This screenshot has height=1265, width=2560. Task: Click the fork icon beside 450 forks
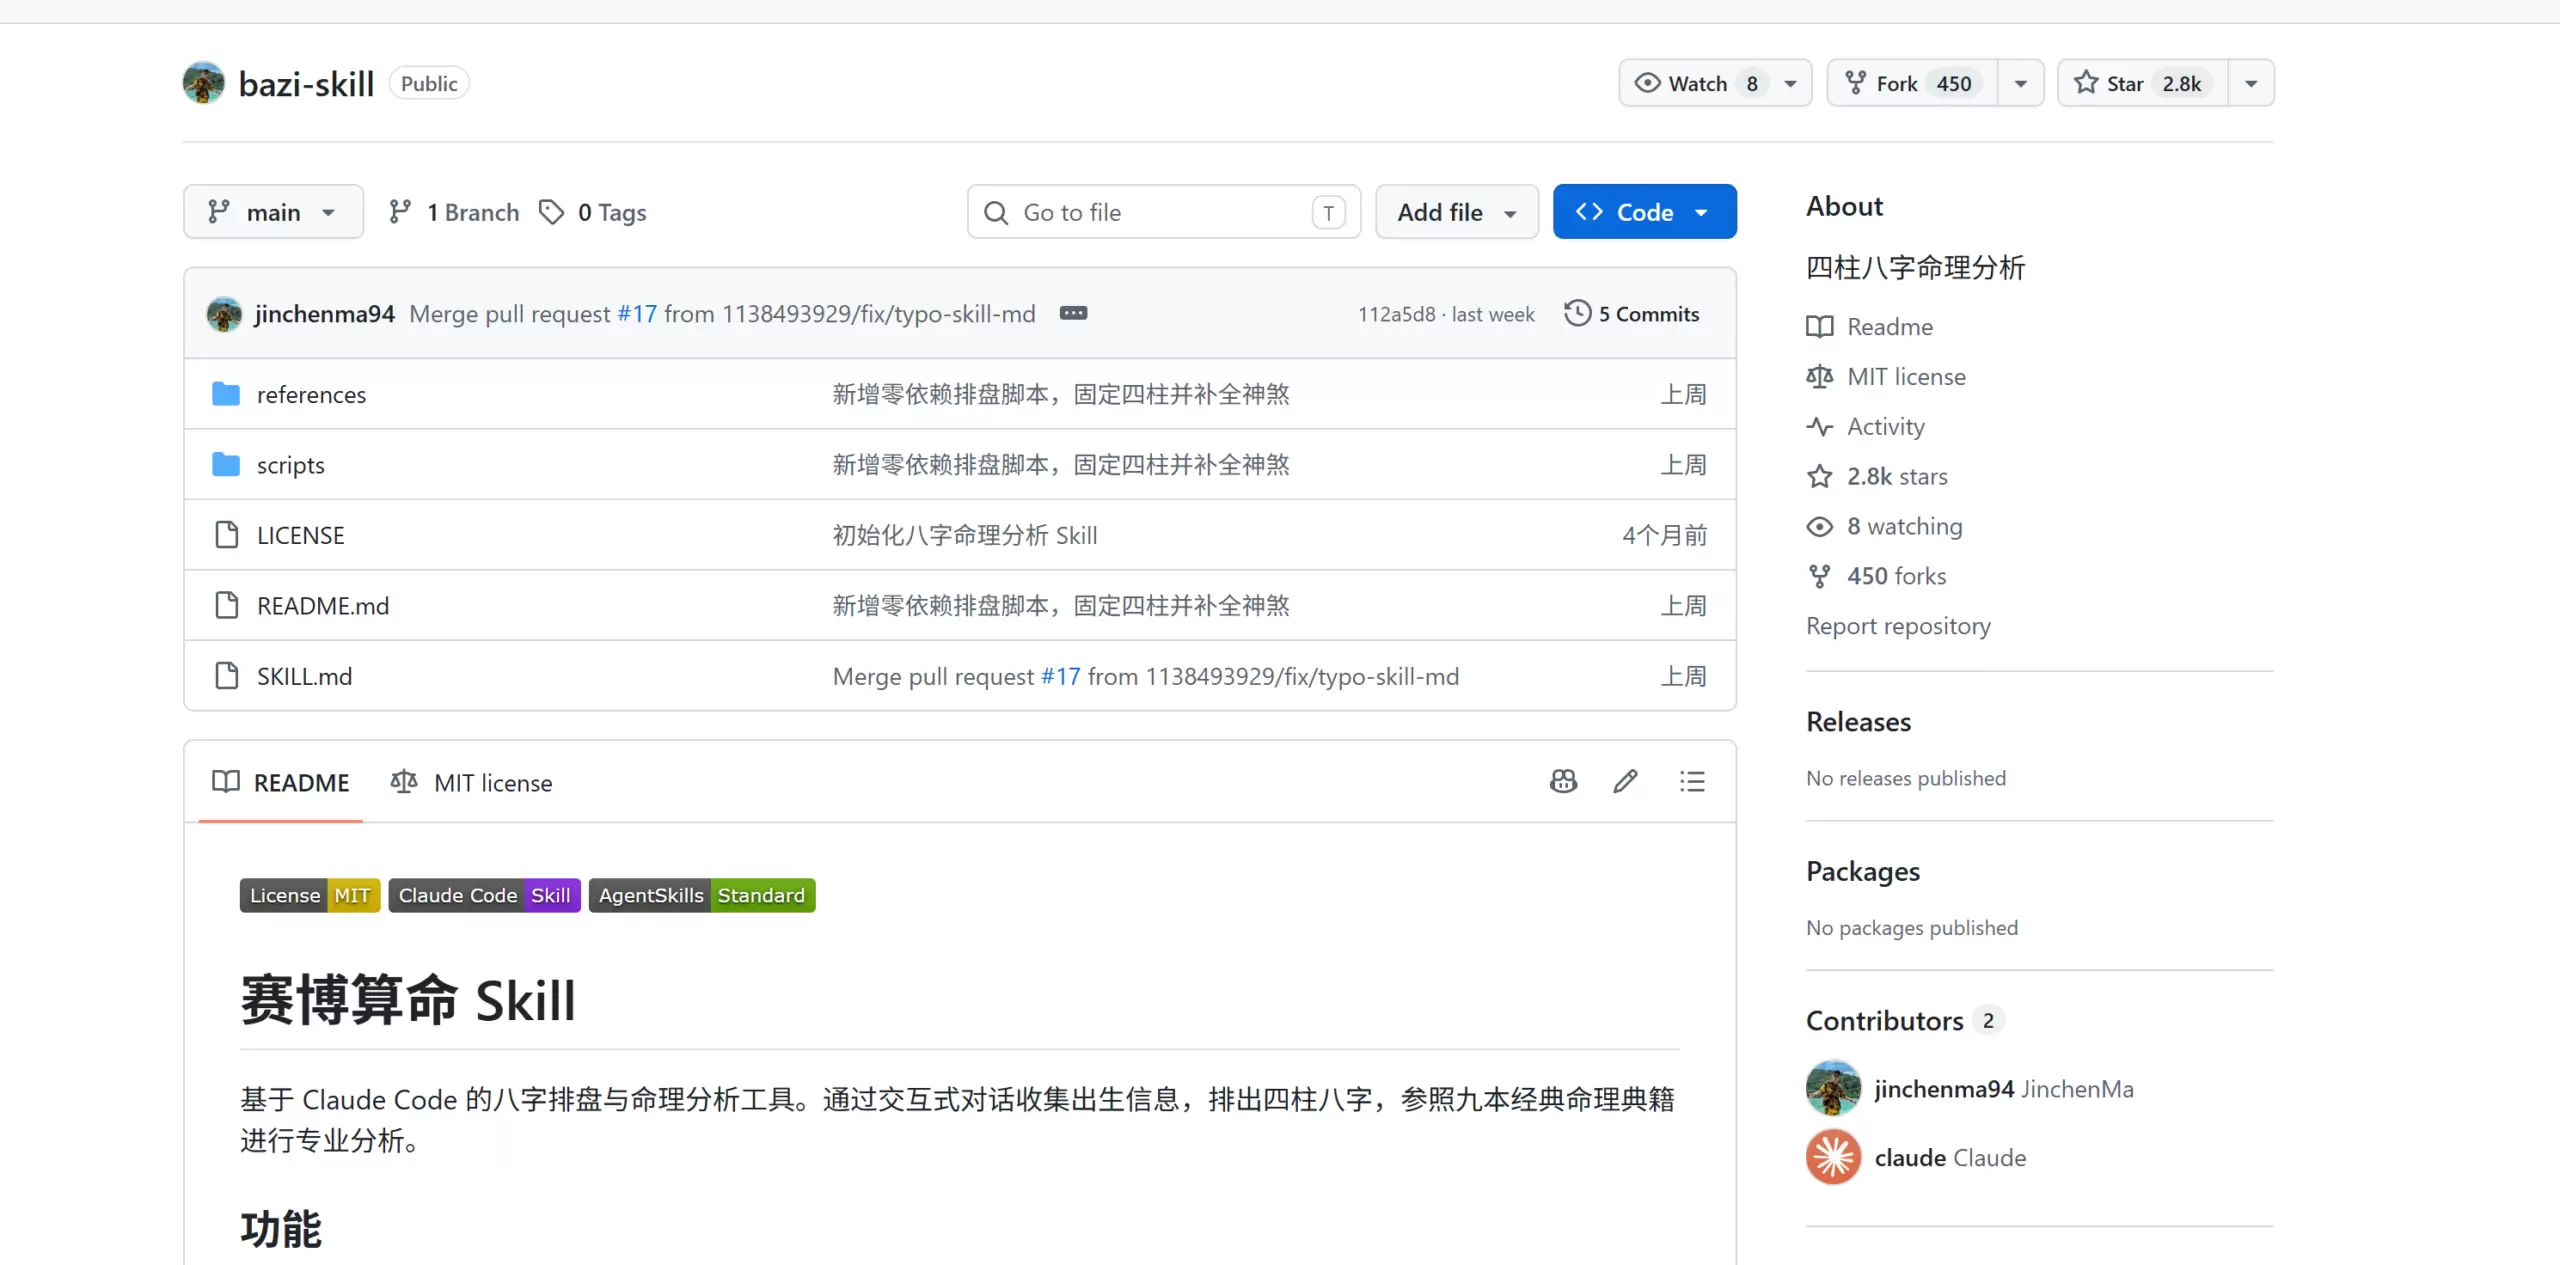pyautogui.click(x=1820, y=576)
